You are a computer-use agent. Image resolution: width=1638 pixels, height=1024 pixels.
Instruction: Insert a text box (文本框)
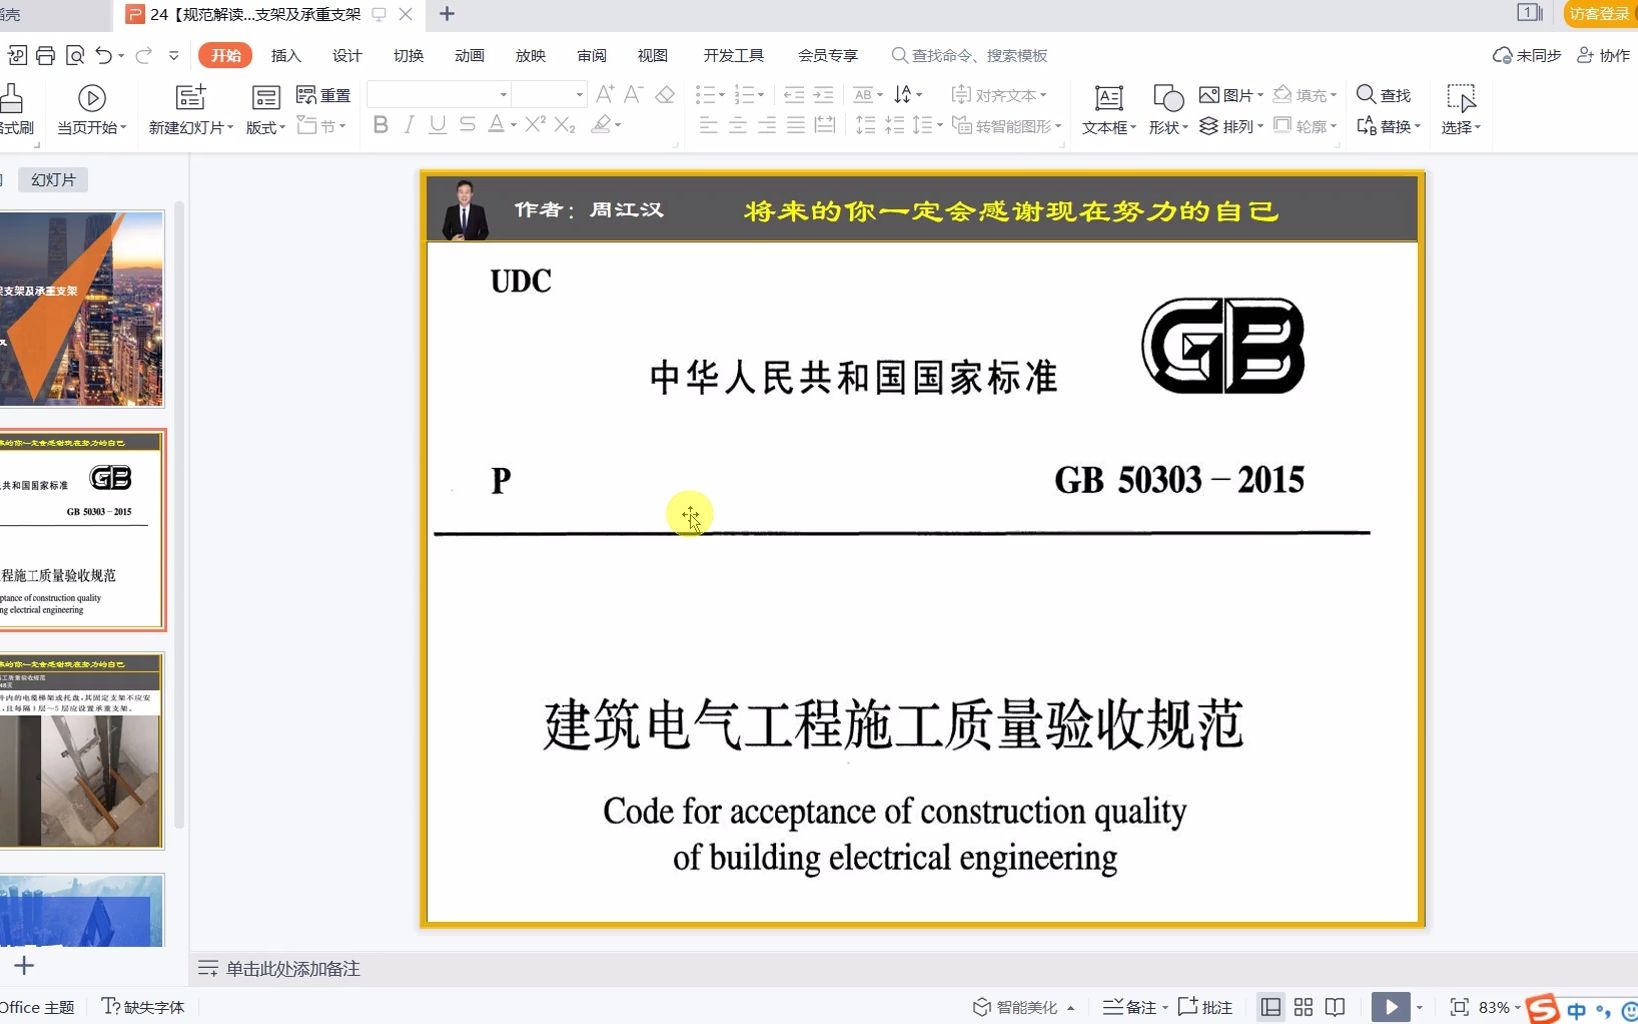(x=1108, y=110)
